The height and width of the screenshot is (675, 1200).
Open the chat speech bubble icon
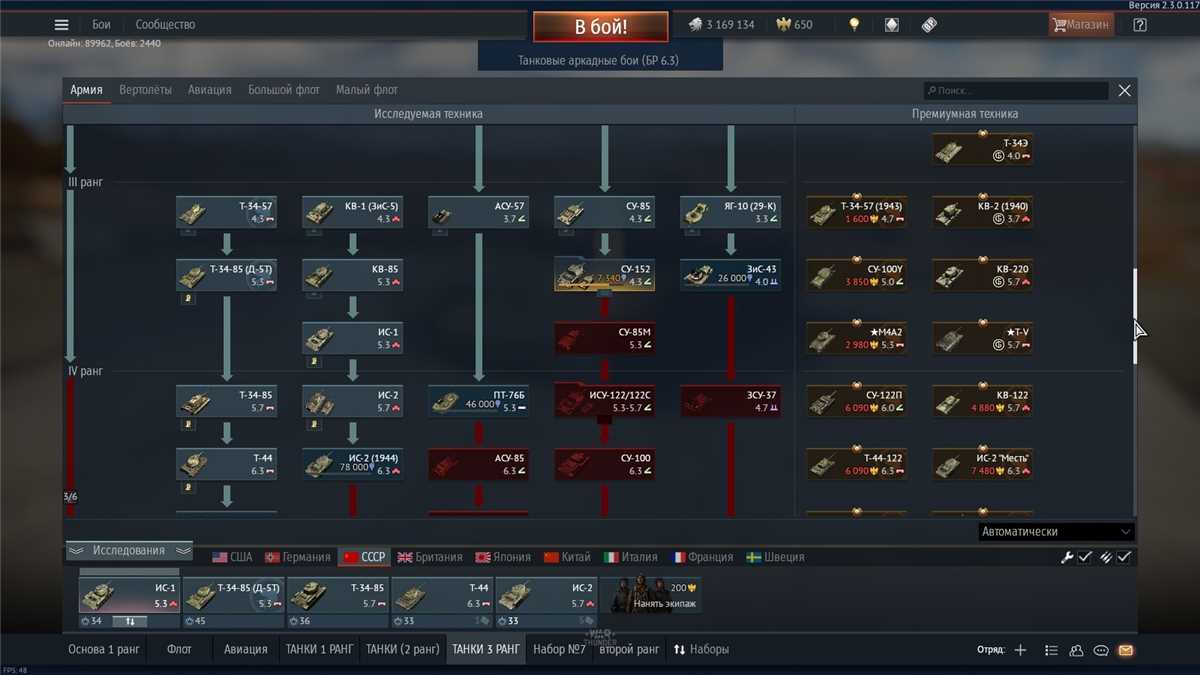tap(1101, 650)
